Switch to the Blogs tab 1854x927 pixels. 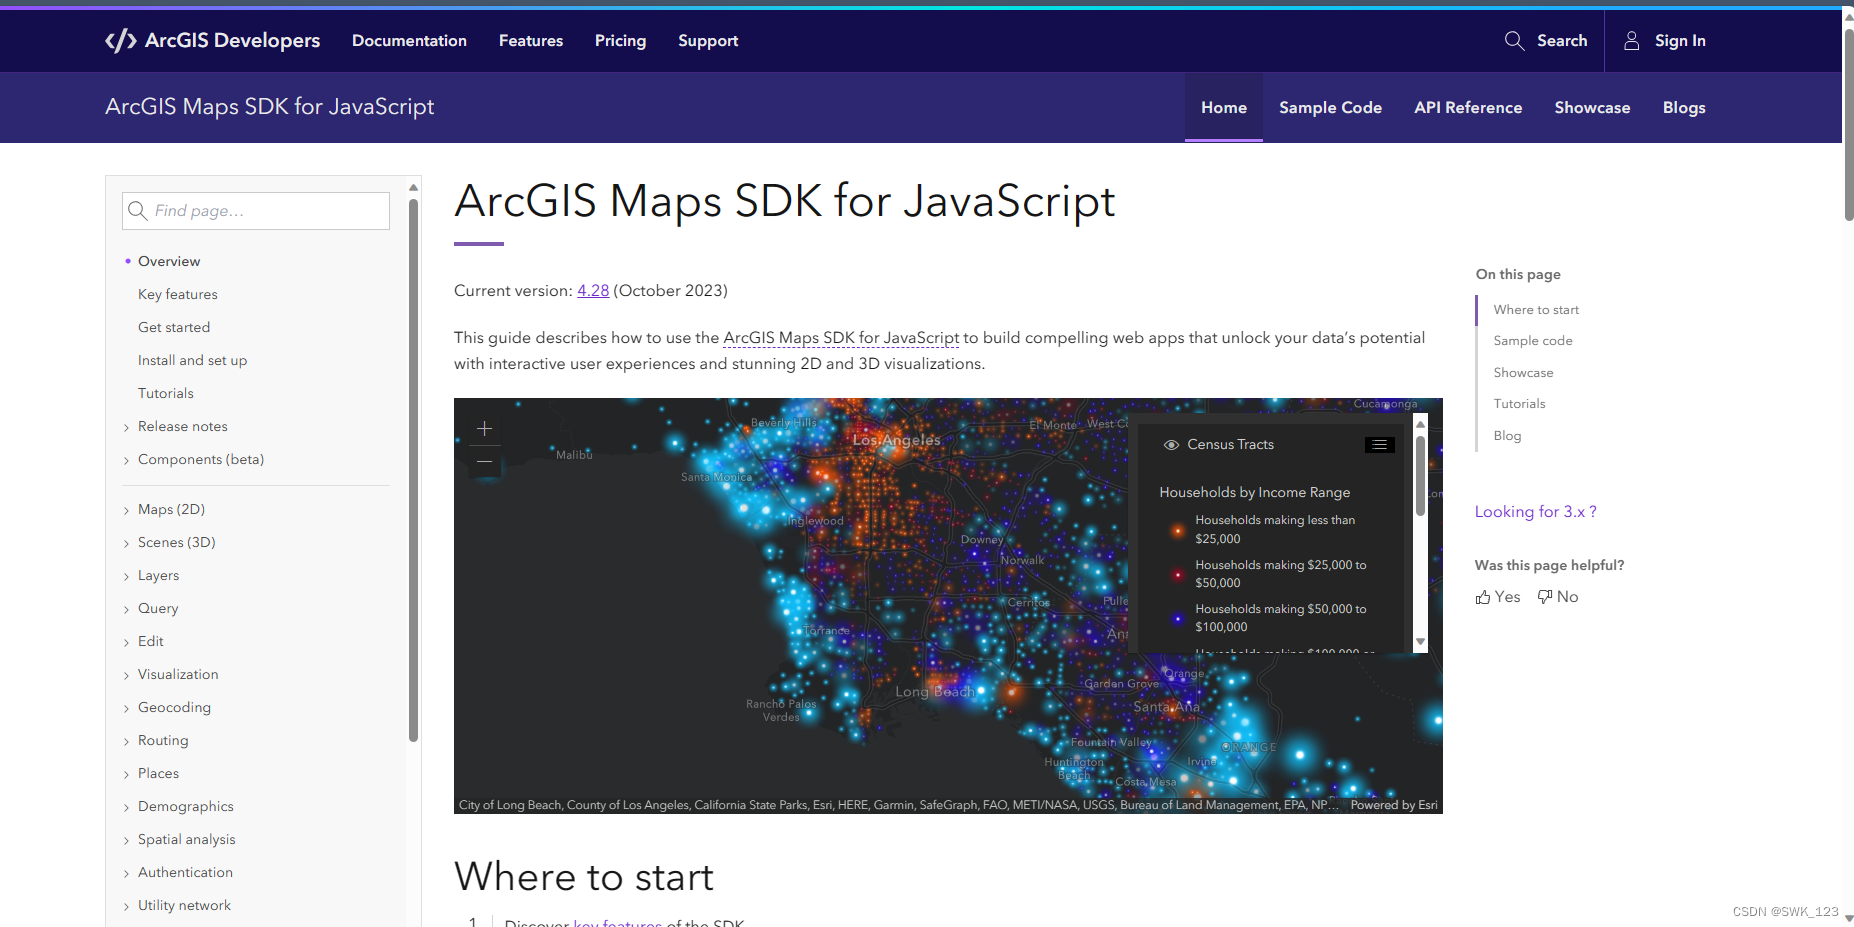[1684, 107]
